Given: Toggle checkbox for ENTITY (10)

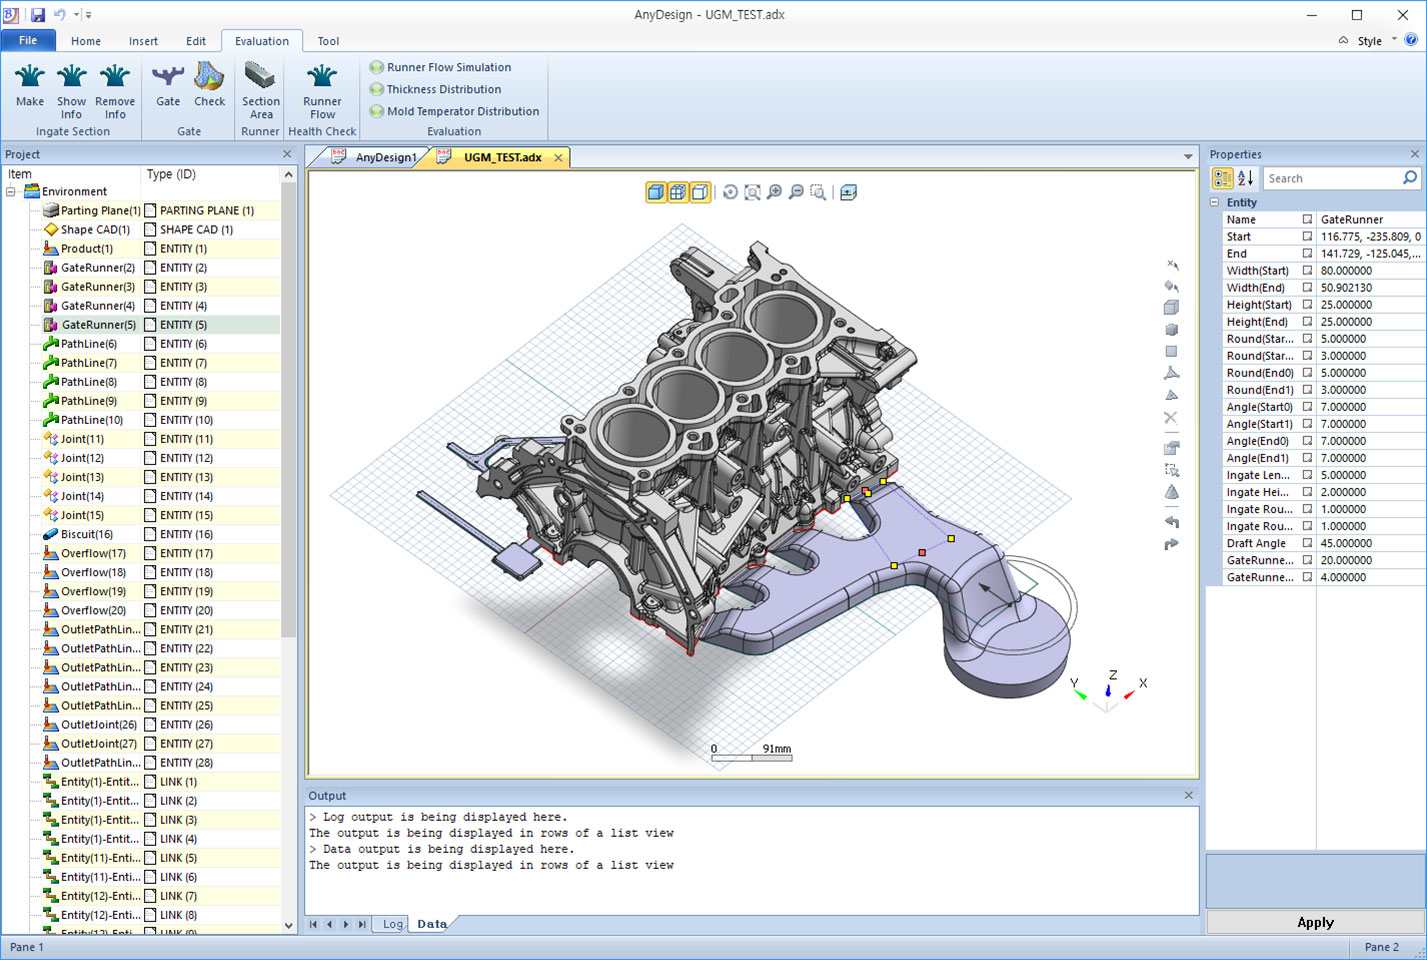Looking at the screenshot, I should tap(150, 420).
